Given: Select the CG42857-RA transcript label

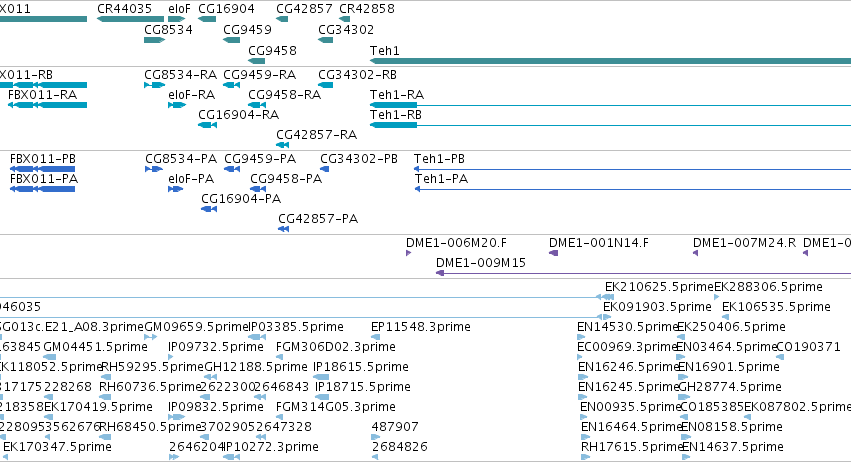Looking at the screenshot, I should [316, 135].
